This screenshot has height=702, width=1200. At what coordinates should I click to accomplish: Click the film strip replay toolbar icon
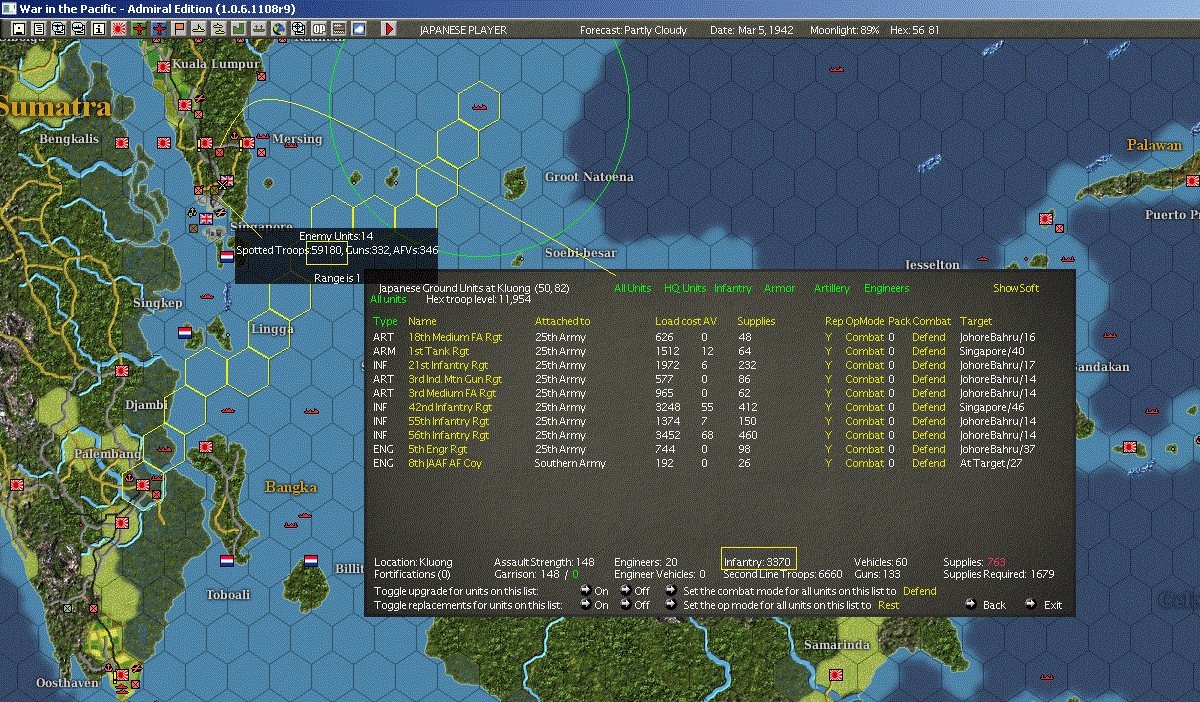coord(338,29)
